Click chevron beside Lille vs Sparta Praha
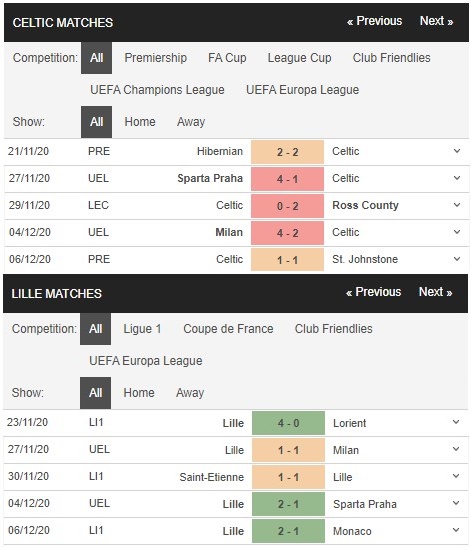 456,503
